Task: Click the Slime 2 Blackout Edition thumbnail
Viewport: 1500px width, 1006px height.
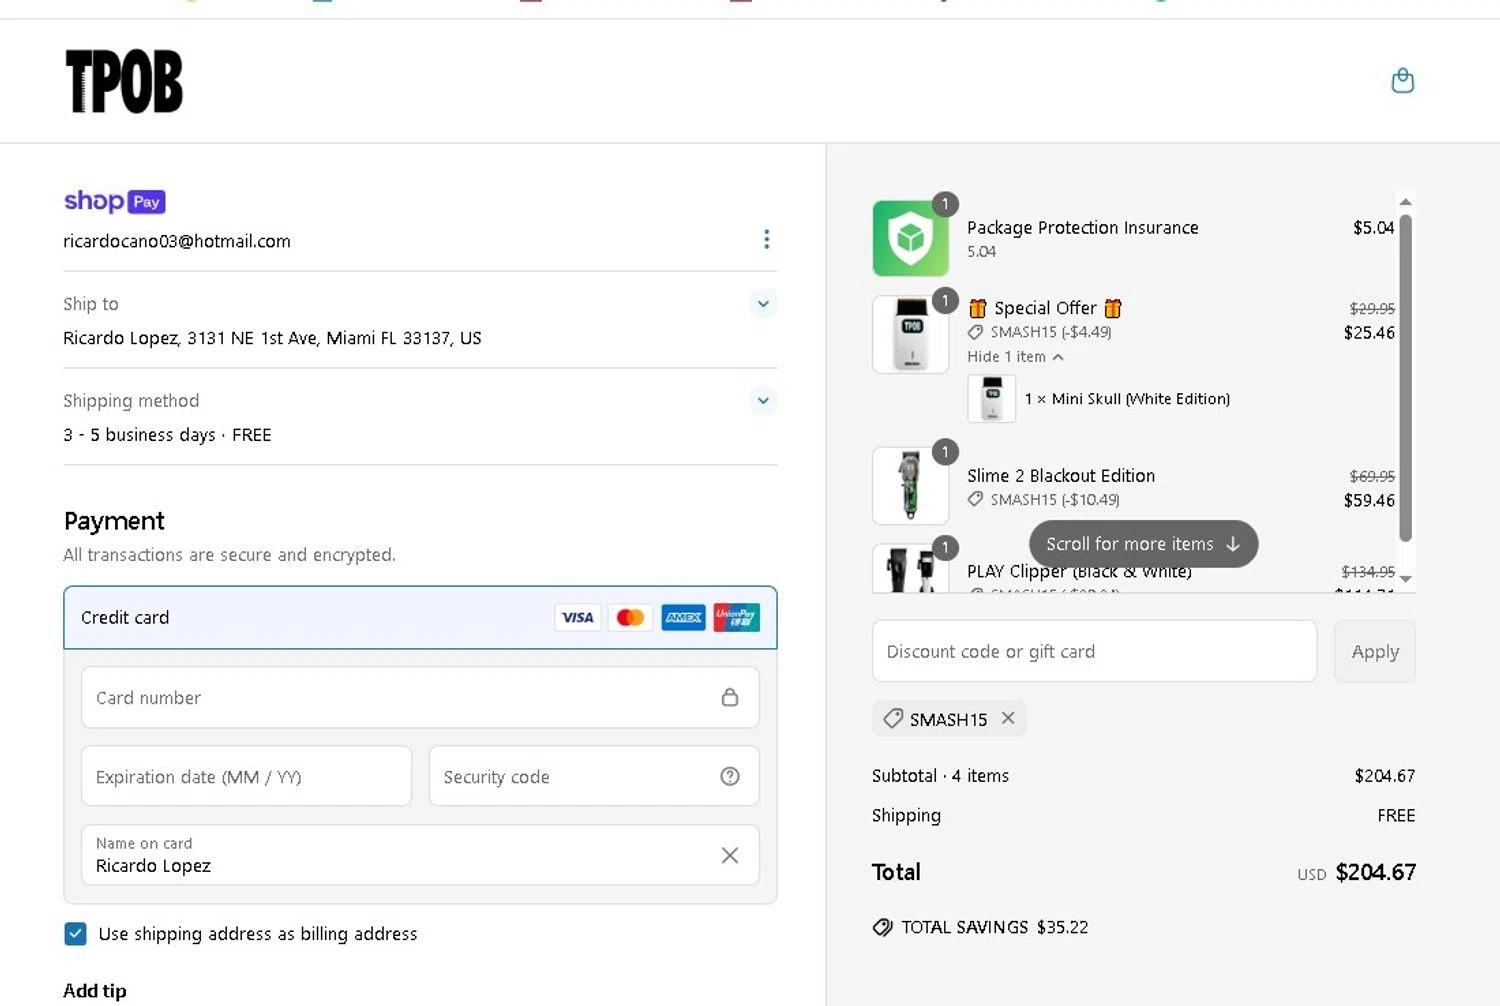Action: (x=910, y=486)
